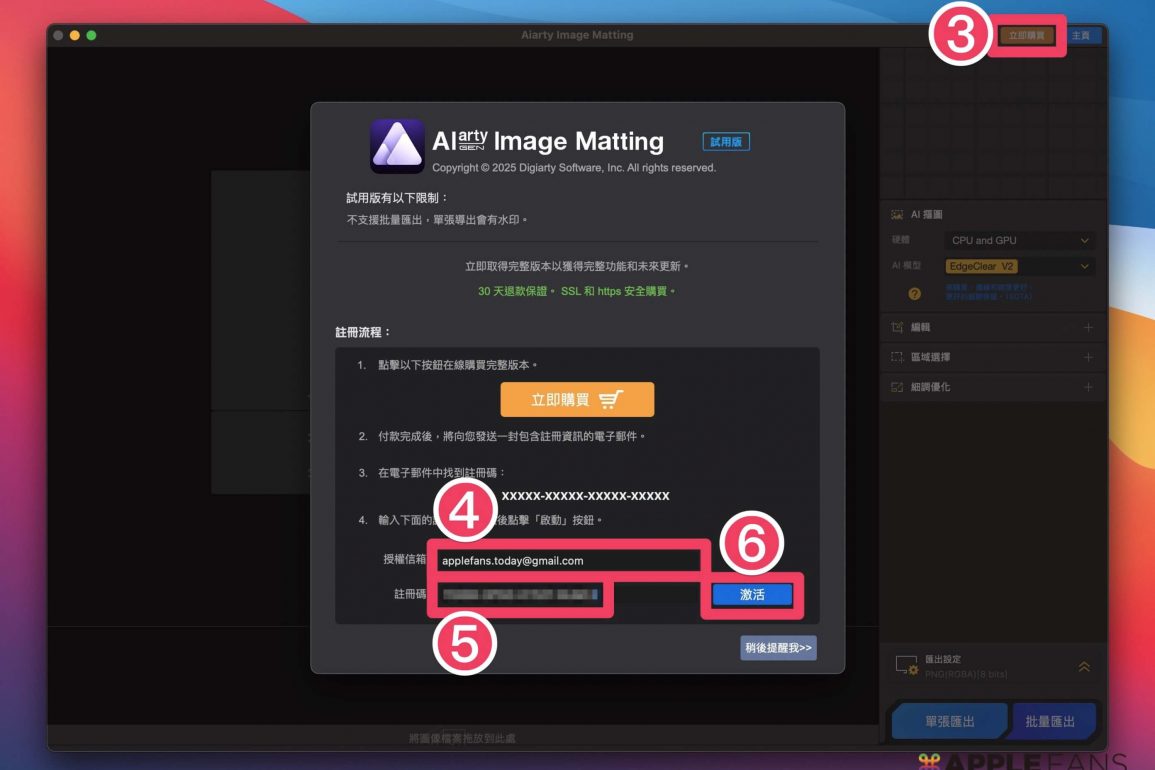This screenshot has width=1155, height=770.
Task: Dismiss dialog with 稍後提醒我>> button
Action: pyautogui.click(x=779, y=648)
